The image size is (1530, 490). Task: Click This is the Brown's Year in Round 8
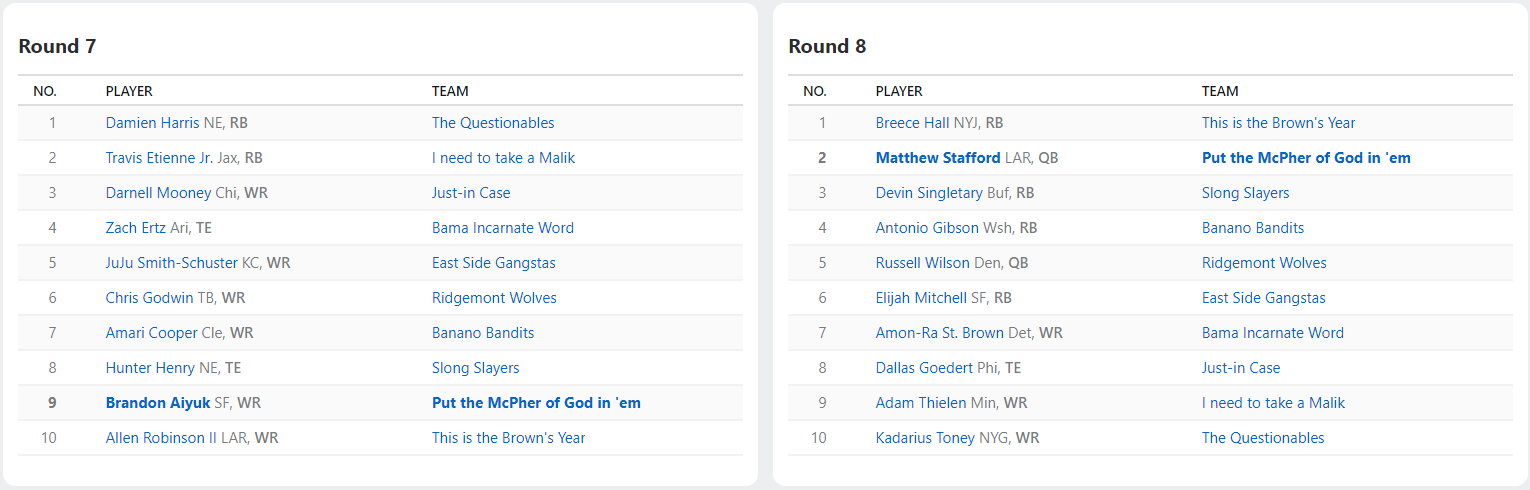pyautogui.click(x=1278, y=123)
